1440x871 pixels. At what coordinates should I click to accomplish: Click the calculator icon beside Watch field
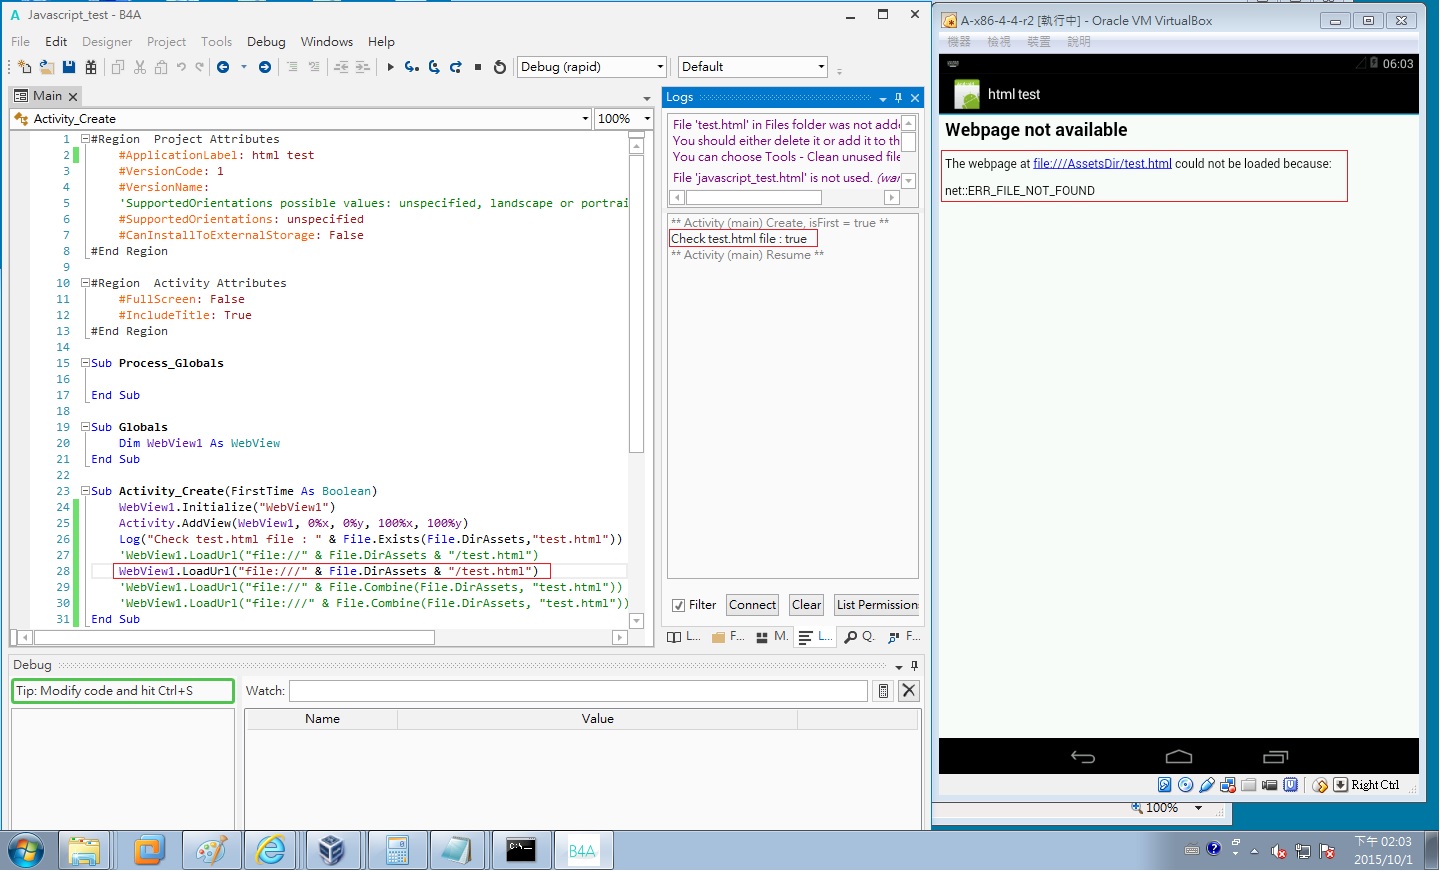[x=883, y=691]
